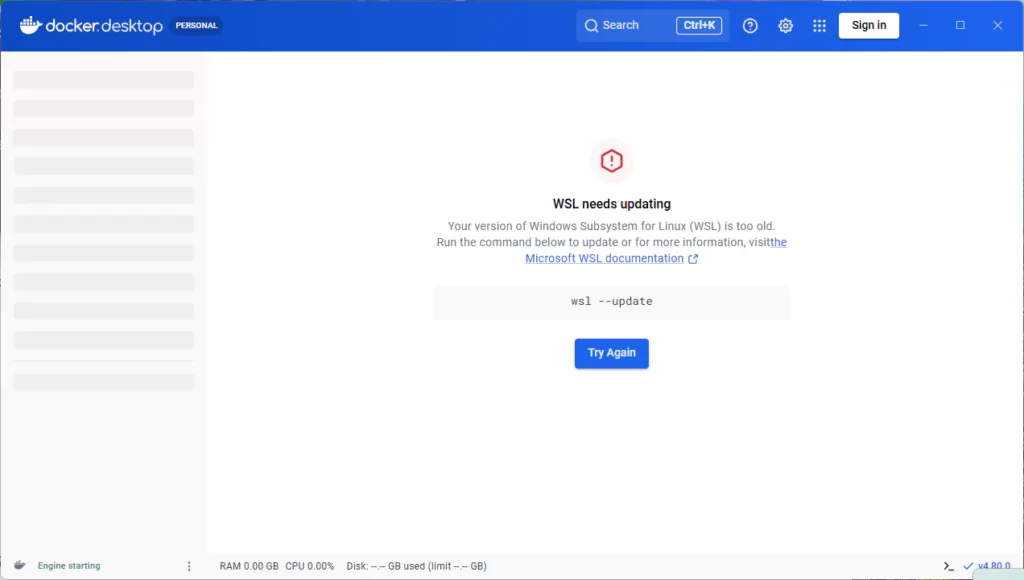1024x580 pixels.
Task: Open Settings via the gear icon
Action: 785,25
